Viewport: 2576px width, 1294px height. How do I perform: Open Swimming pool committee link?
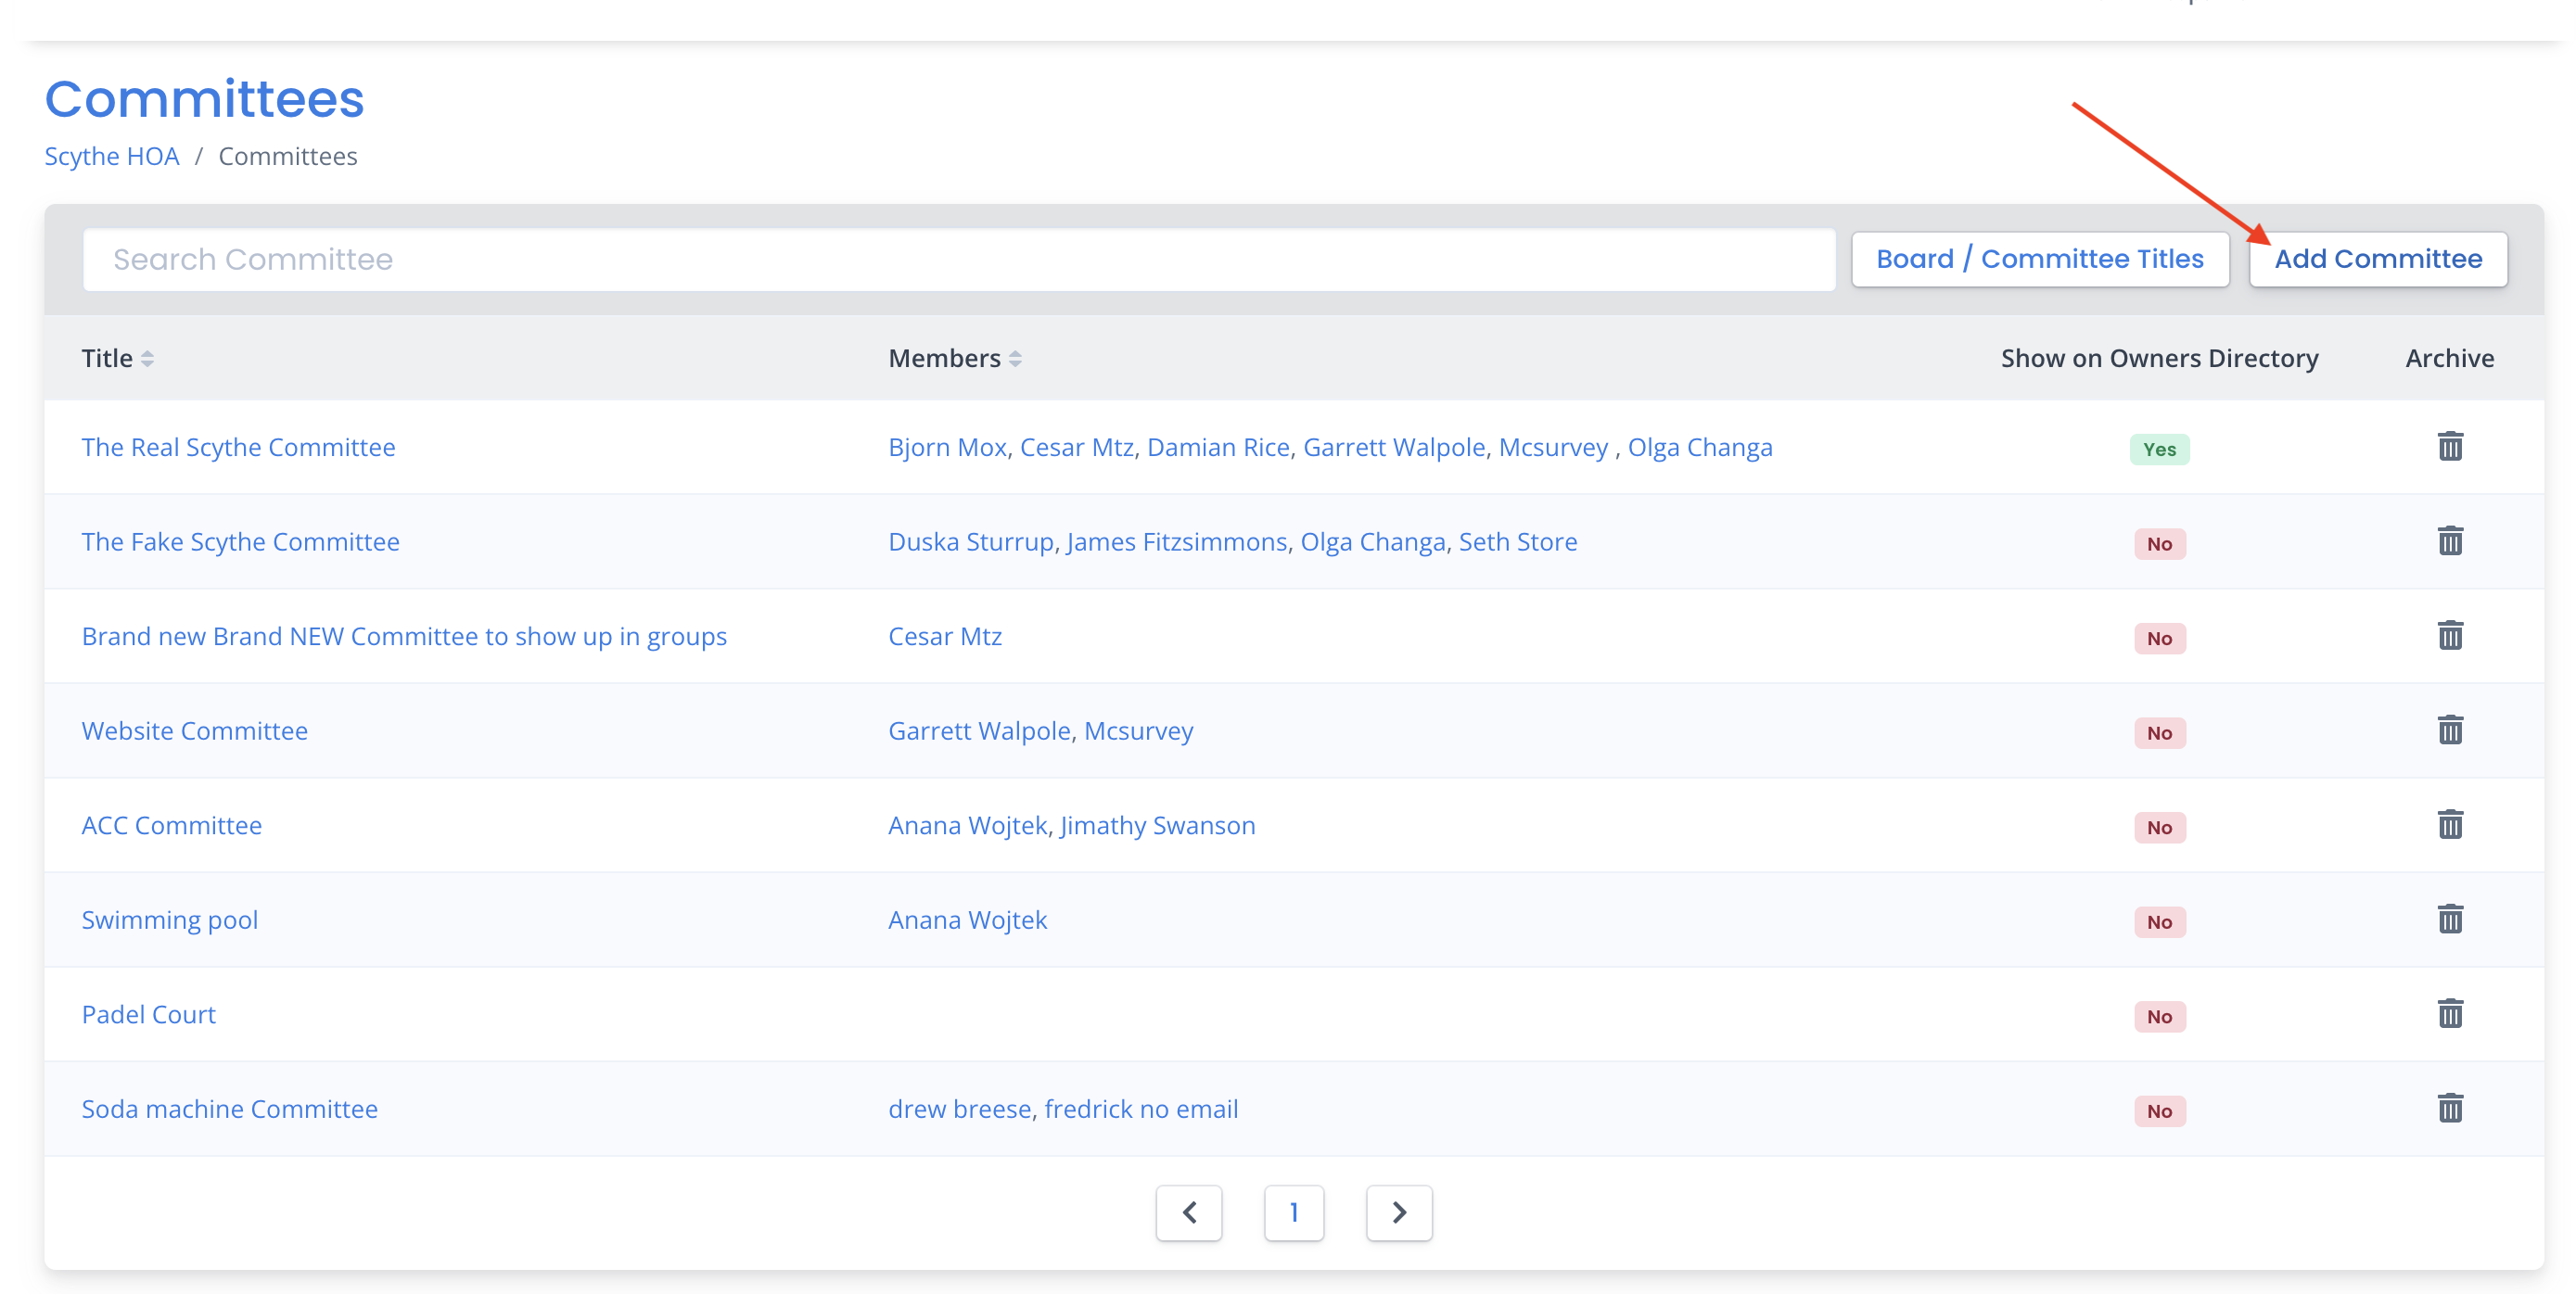(x=170, y=920)
